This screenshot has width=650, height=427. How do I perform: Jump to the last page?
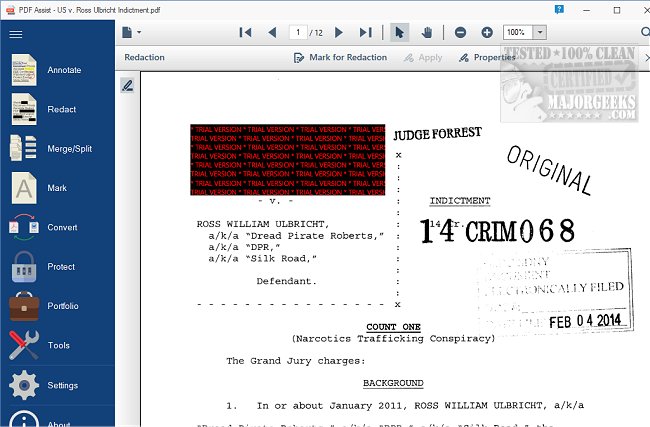click(x=366, y=32)
